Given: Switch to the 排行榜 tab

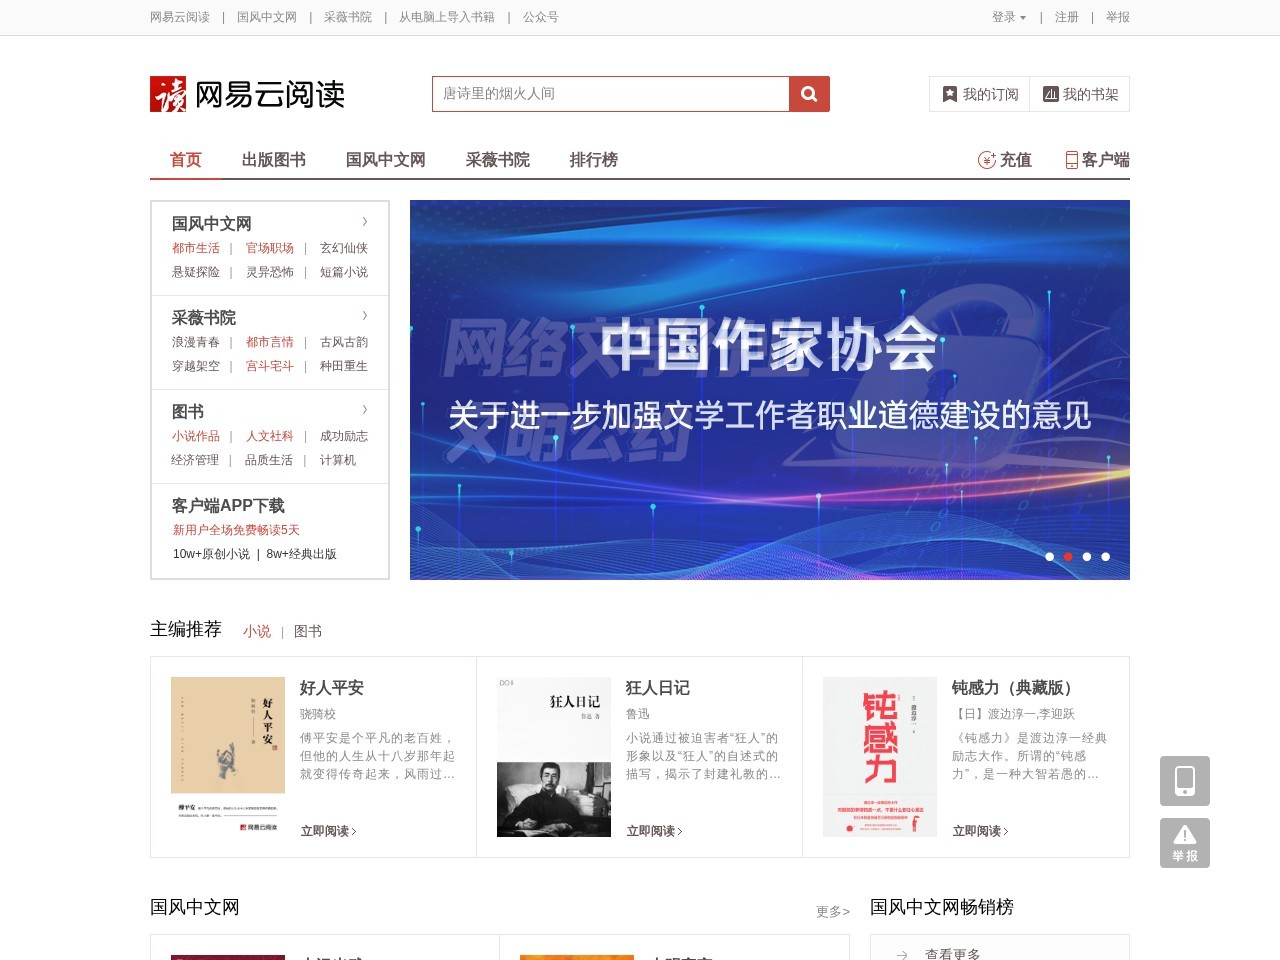Looking at the screenshot, I should [x=594, y=159].
